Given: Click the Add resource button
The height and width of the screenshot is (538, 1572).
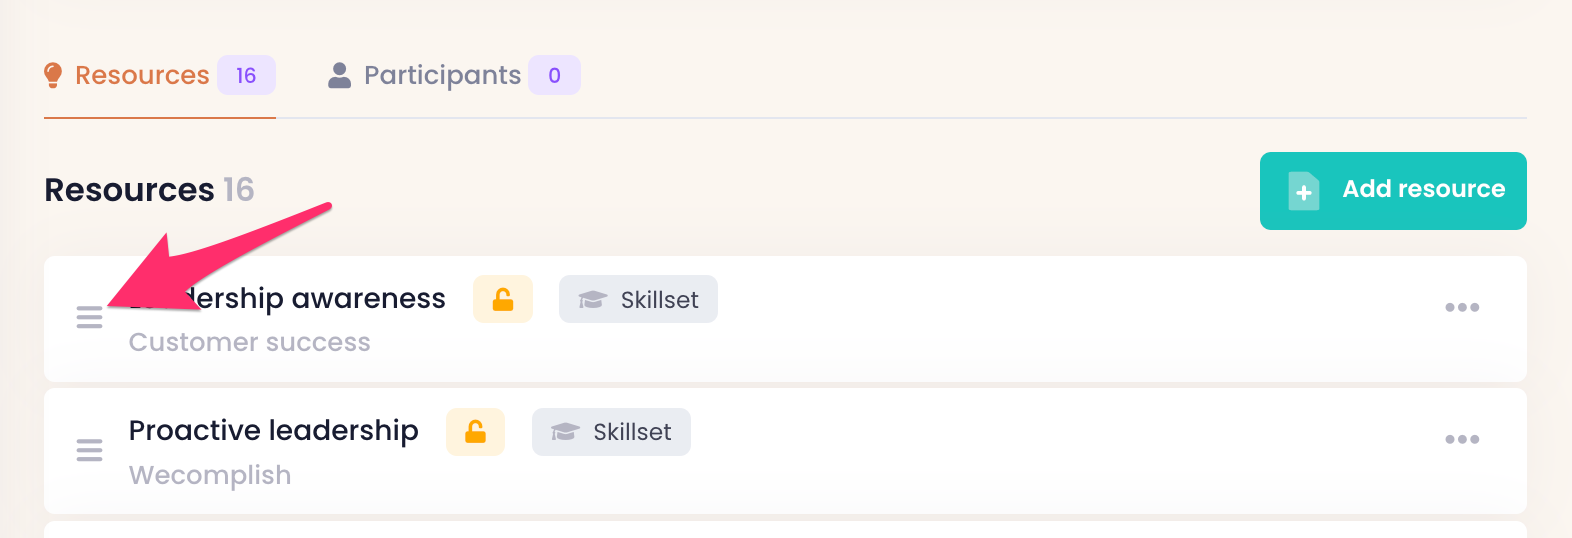Looking at the screenshot, I should (x=1392, y=190).
